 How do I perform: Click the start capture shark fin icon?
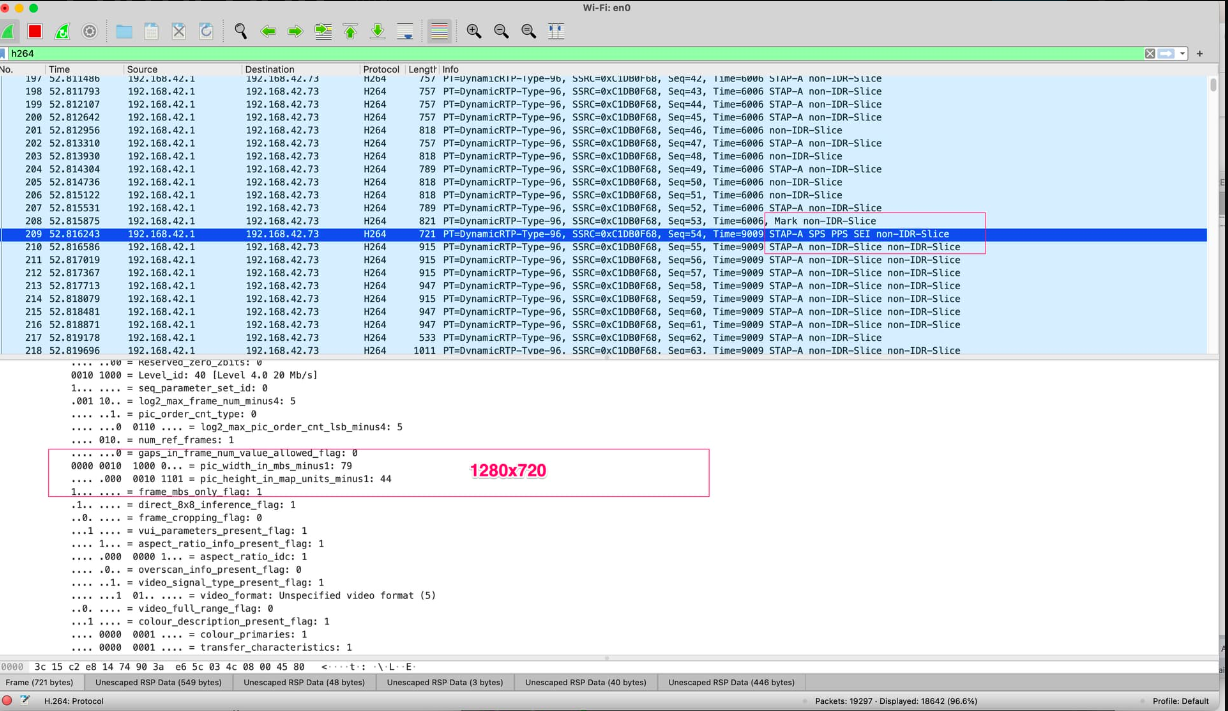coord(8,31)
